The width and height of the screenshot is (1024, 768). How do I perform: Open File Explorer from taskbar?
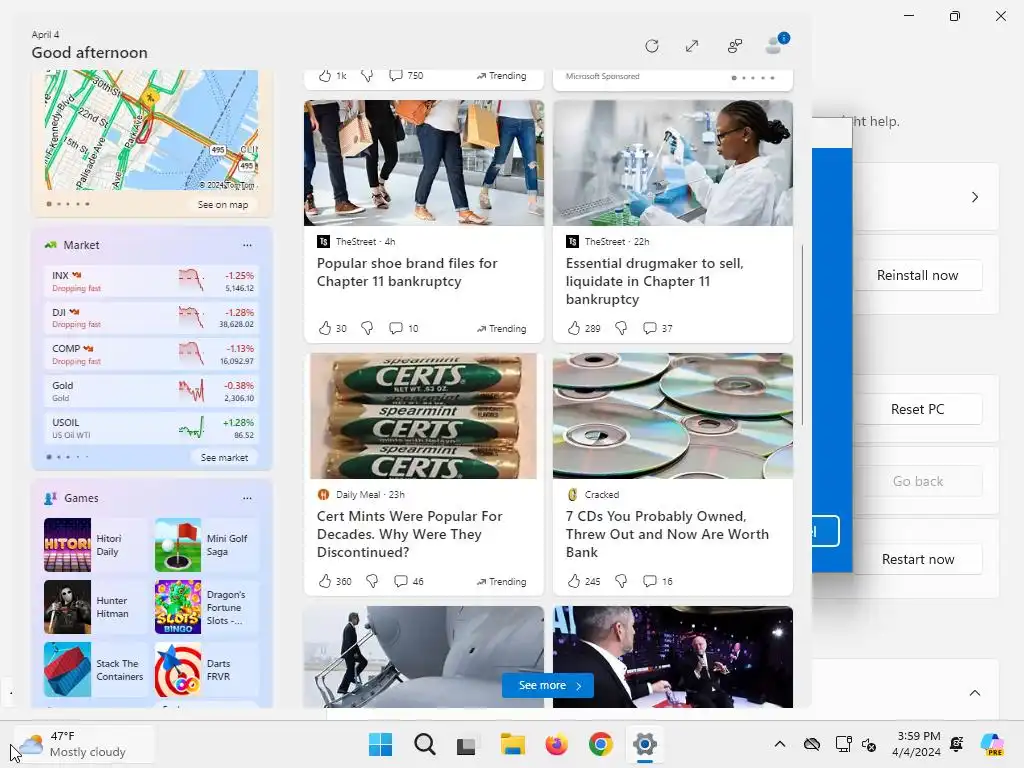coord(513,744)
